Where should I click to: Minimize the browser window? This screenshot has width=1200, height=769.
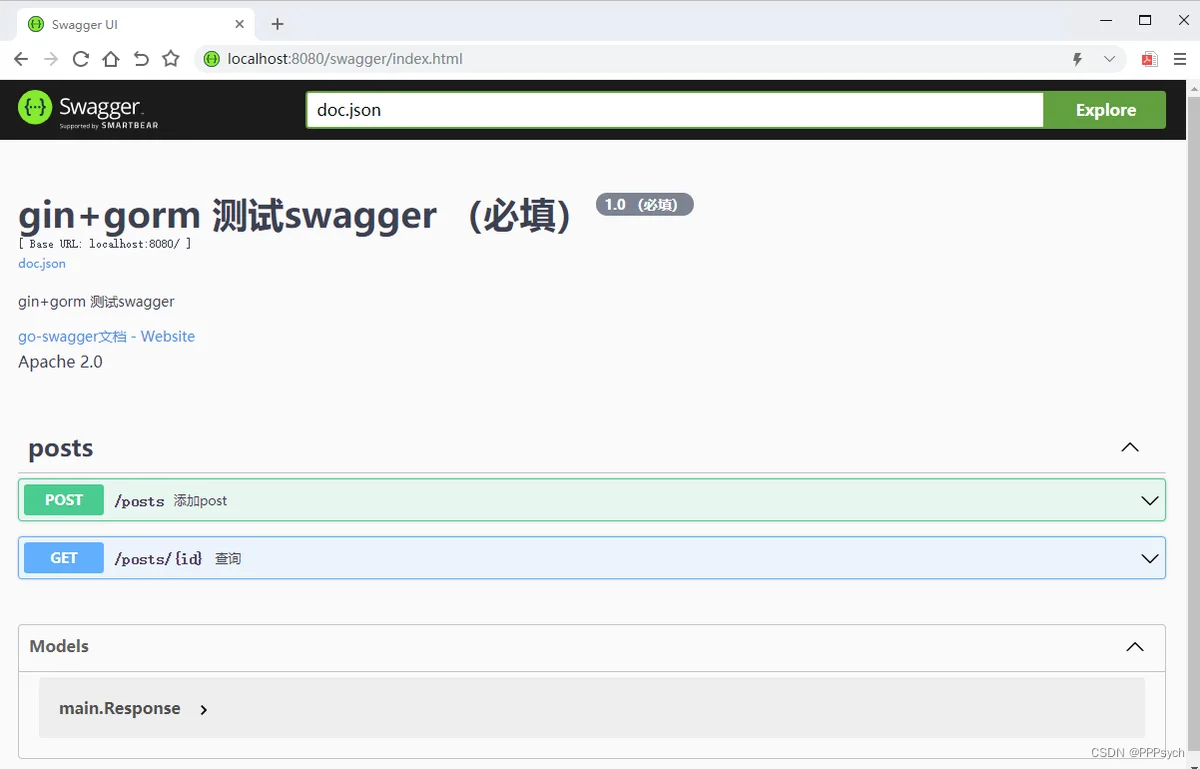click(x=1107, y=20)
